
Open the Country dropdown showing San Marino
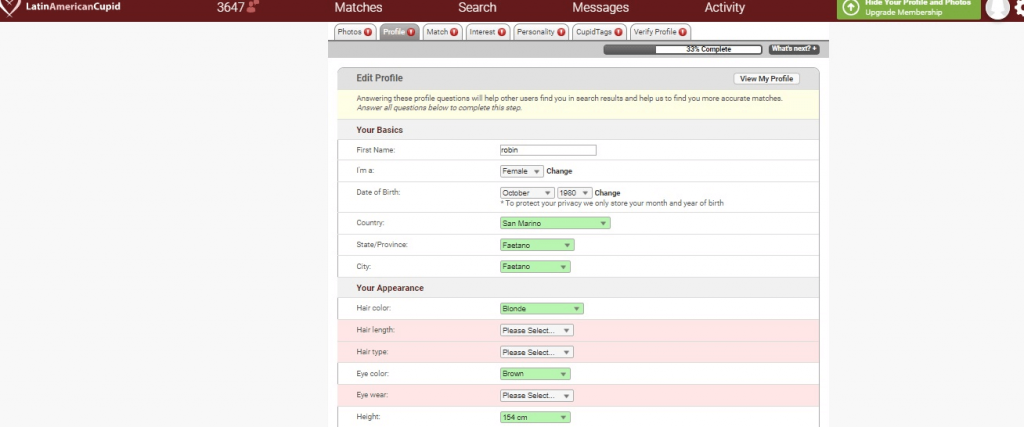[554, 223]
